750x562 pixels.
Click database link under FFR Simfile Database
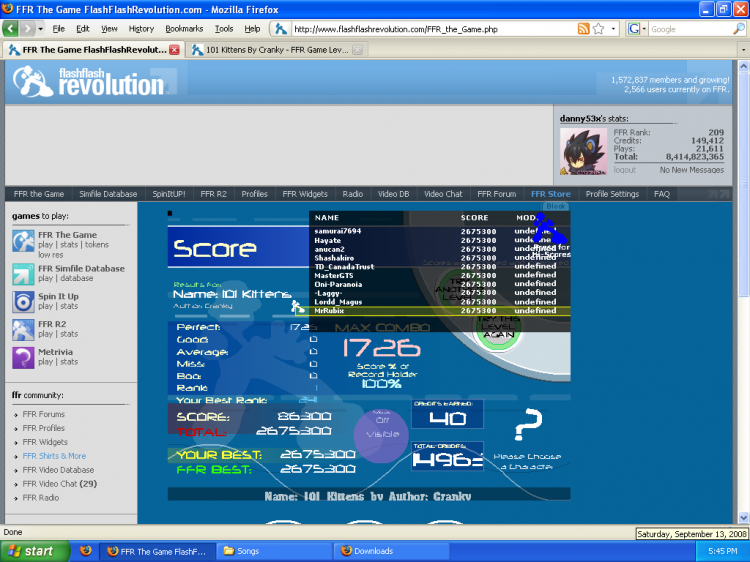click(77, 278)
